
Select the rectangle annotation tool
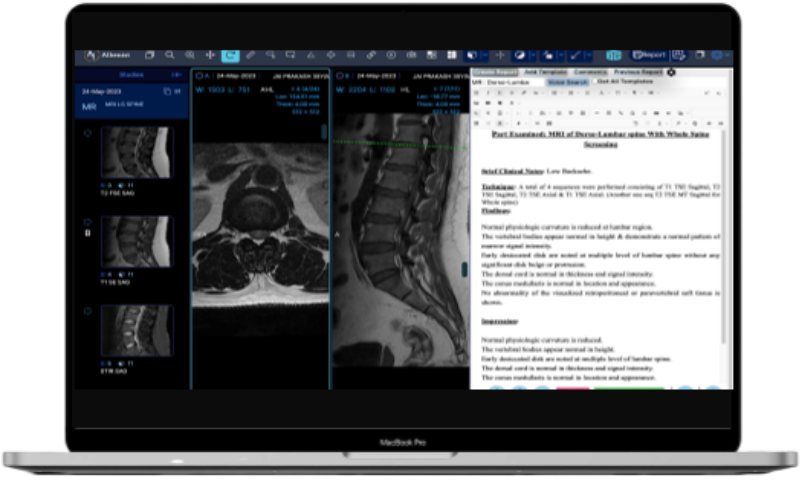(x=290, y=55)
